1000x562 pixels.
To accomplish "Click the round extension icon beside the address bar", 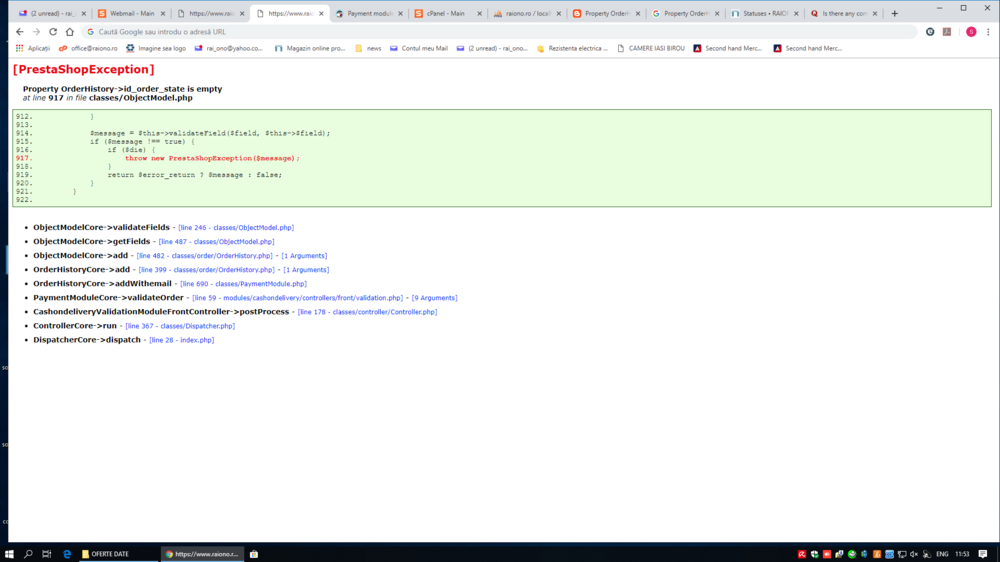I will [x=930, y=32].
